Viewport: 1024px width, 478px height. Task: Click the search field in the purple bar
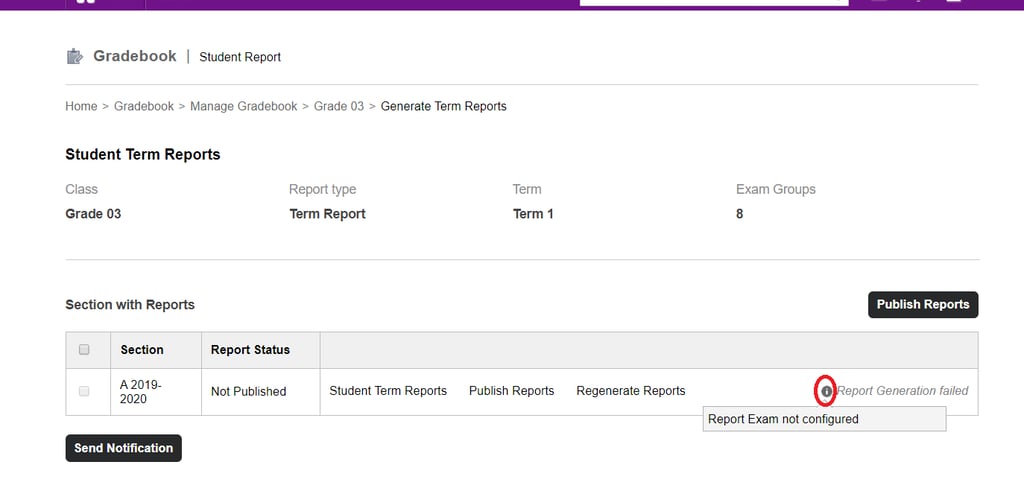click(713, 2)
